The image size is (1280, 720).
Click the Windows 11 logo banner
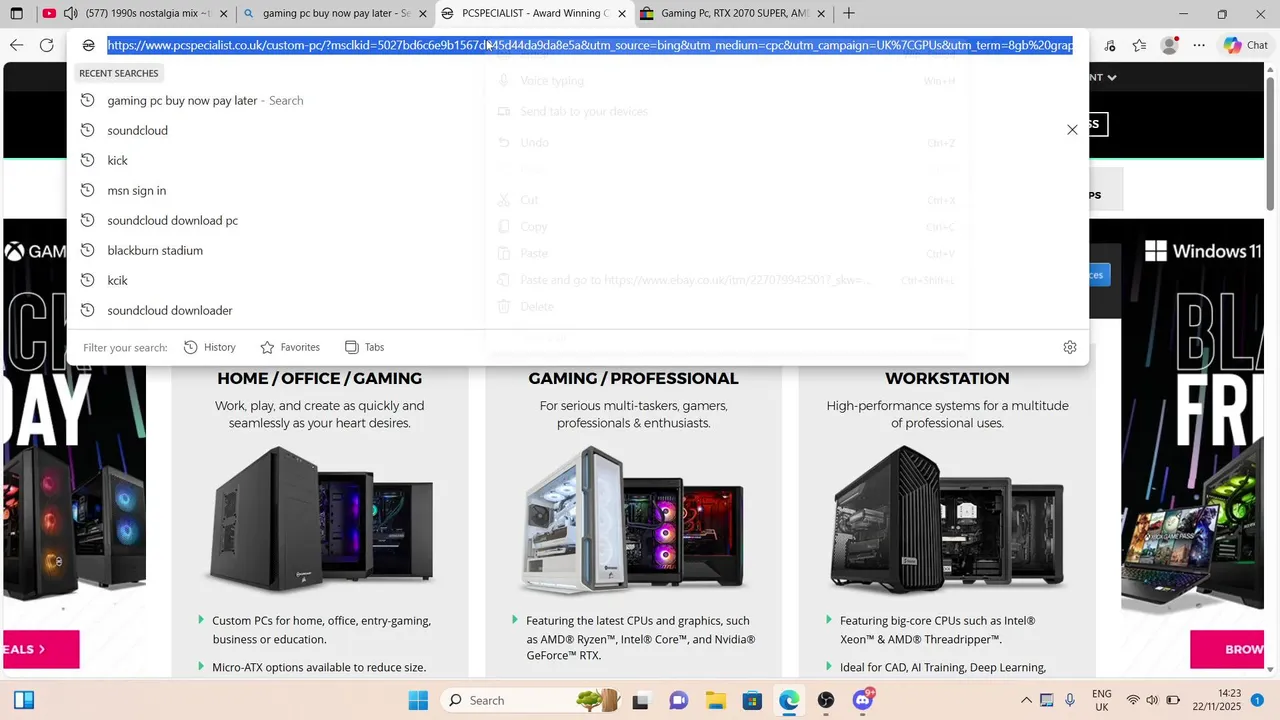1205,251
